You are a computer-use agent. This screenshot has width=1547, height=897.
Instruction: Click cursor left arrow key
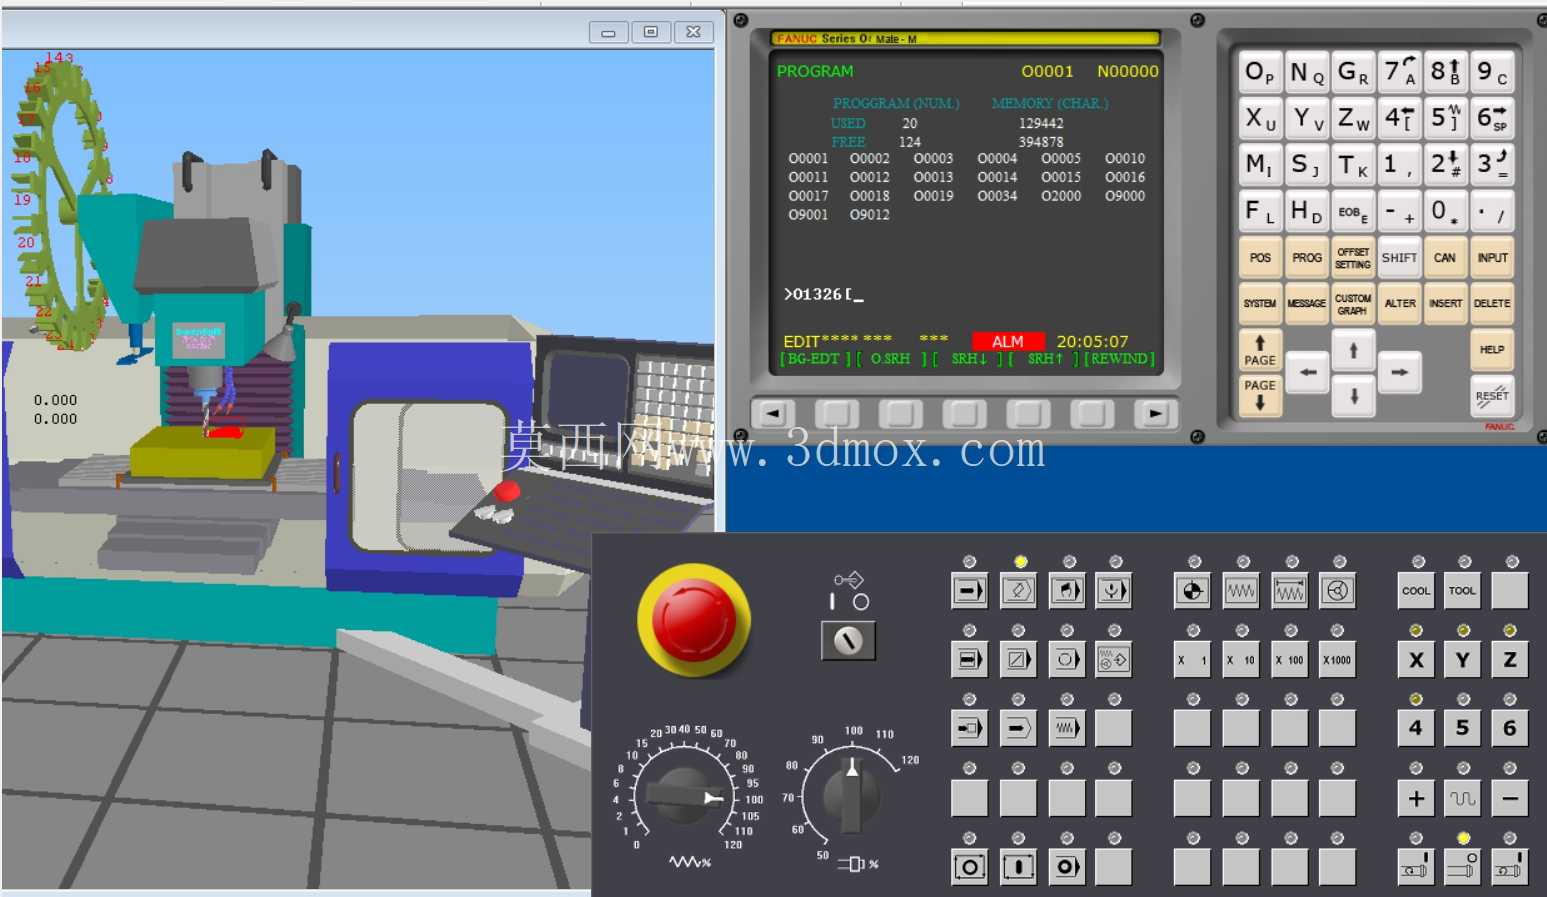pos(1307,373)
